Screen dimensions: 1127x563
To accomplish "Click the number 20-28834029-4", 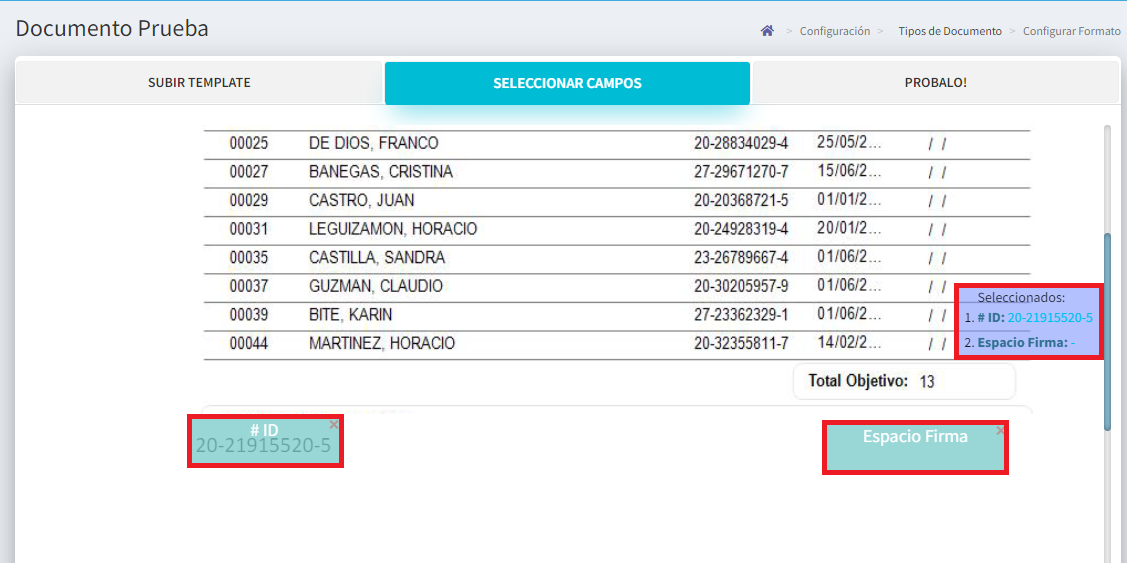I will click(741, 143).
